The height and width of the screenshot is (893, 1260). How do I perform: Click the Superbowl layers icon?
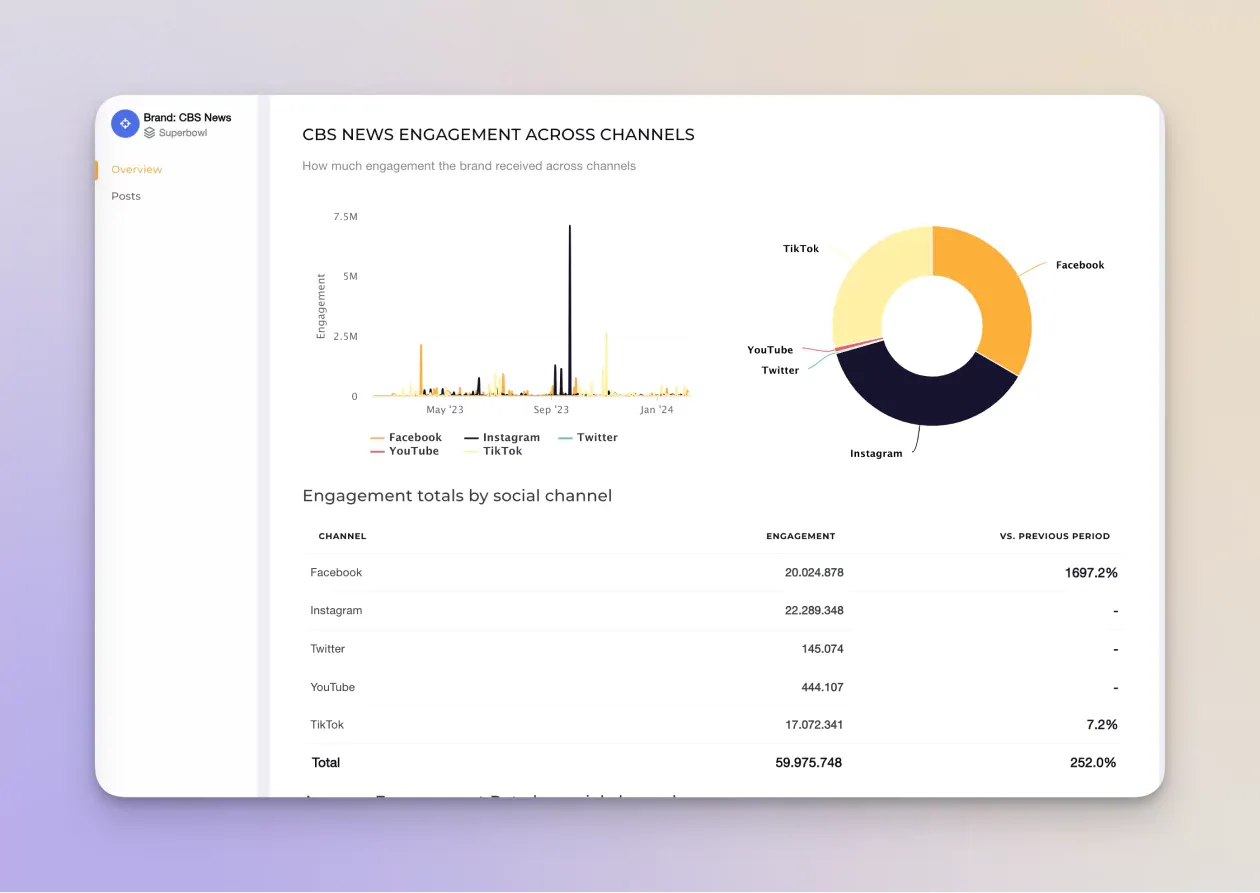(149, 132)
